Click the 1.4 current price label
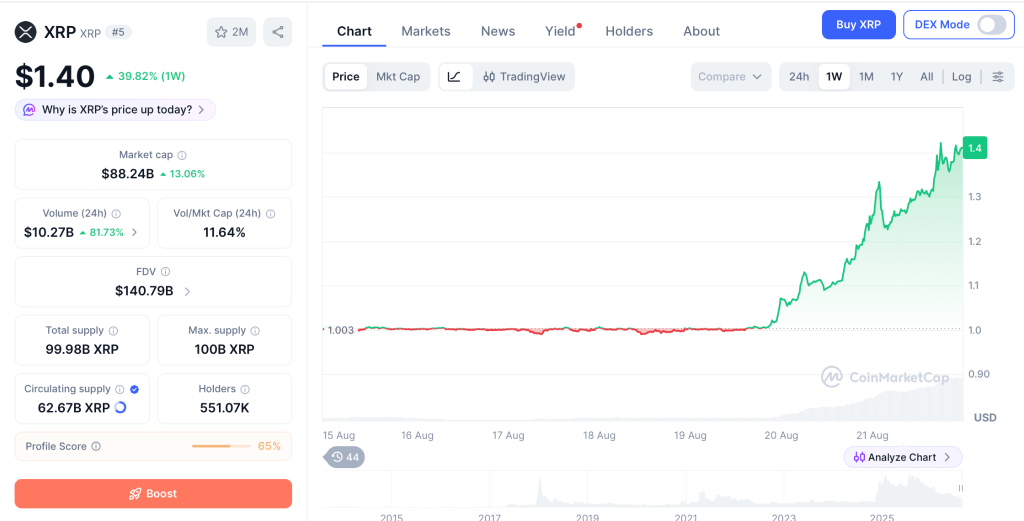 pyautogui.click(x=975, y=148)
